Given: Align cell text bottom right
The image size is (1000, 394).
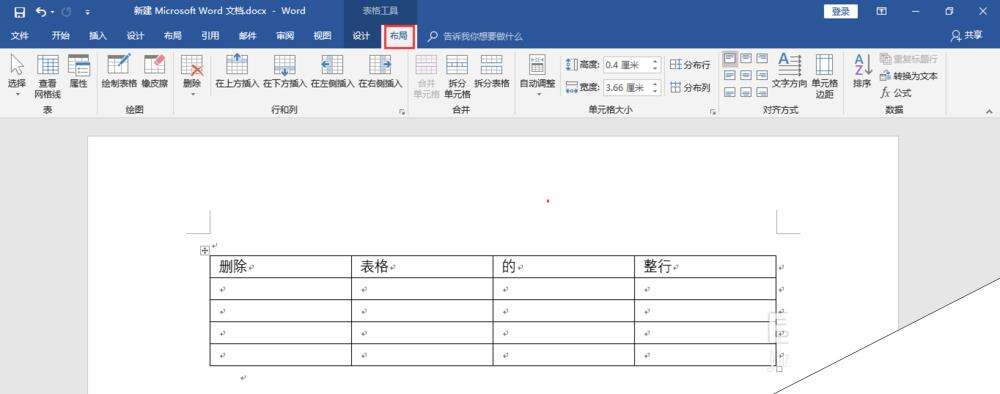Looking at the screenshot, I should coord(762,92).
